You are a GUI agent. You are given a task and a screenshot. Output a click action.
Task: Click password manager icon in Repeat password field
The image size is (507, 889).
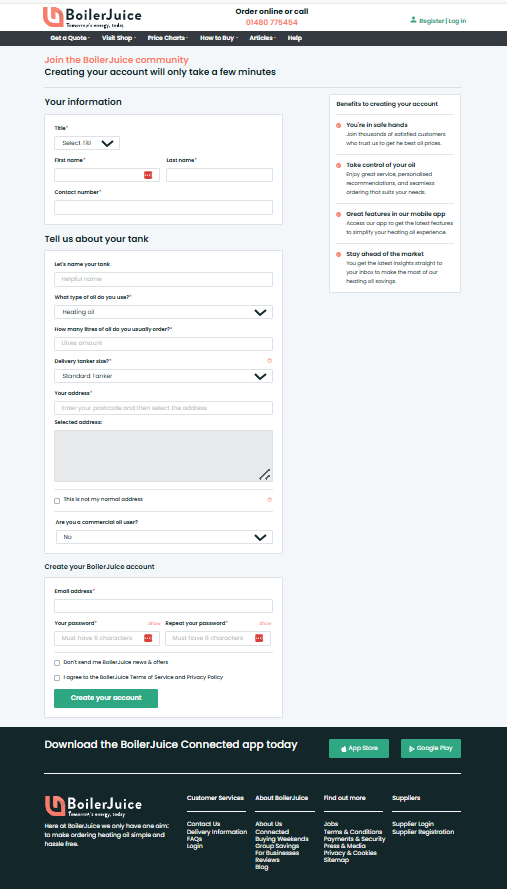pyautogui.click(x=259, y=638)
